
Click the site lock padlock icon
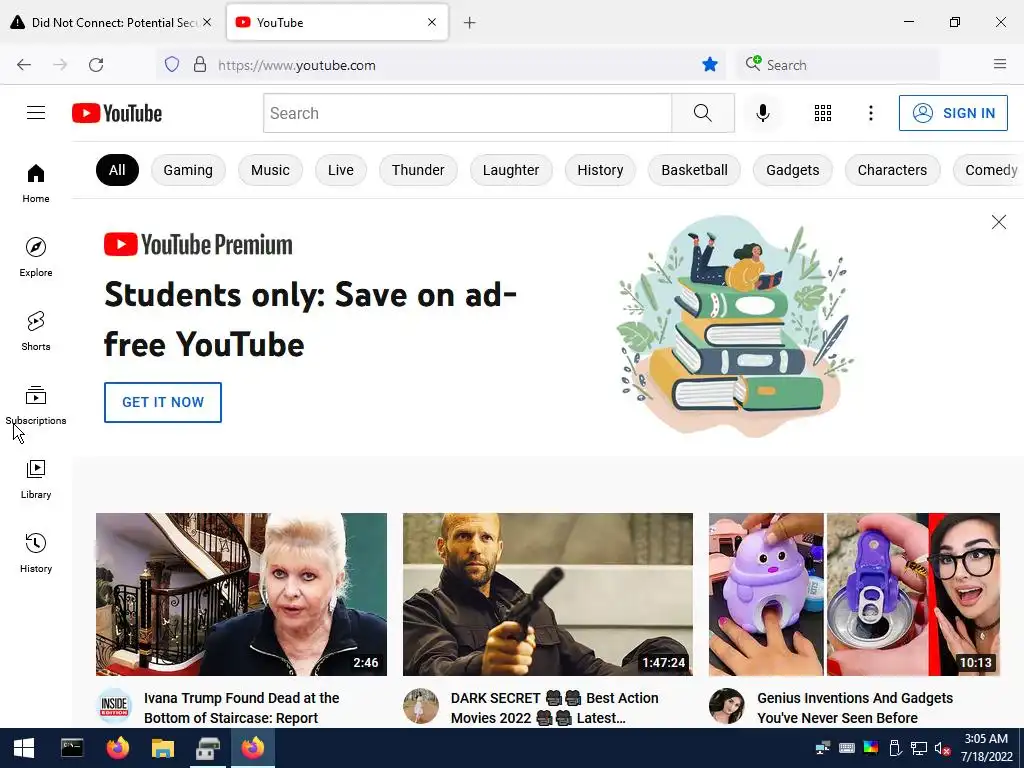200,65
